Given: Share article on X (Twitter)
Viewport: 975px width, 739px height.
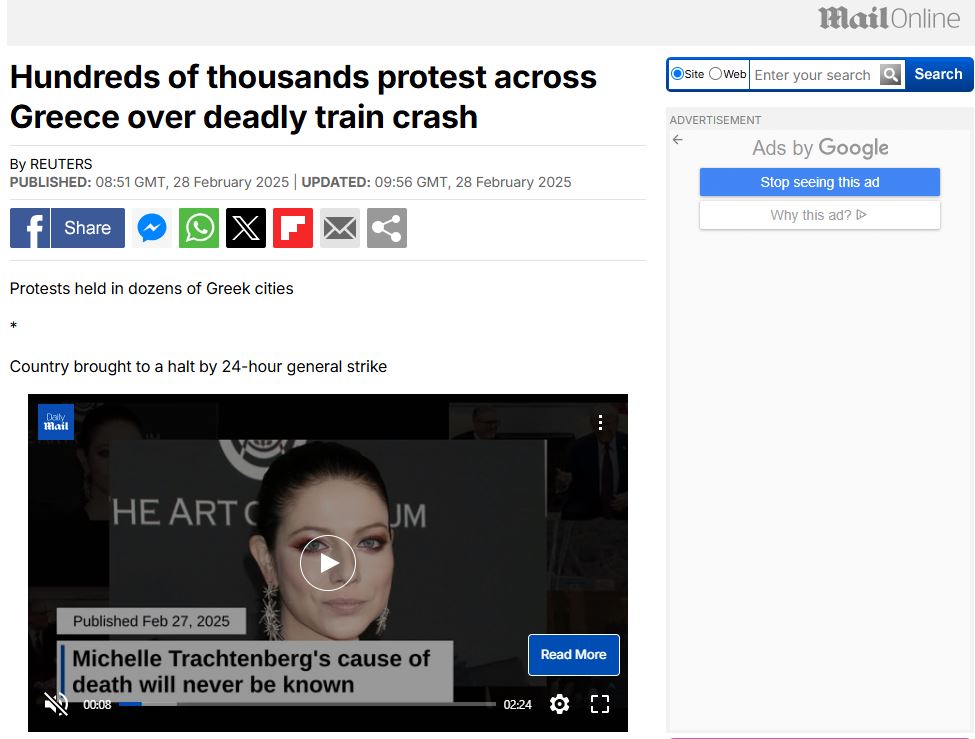Looking at the screenshot, I should (x=246, y=228).
